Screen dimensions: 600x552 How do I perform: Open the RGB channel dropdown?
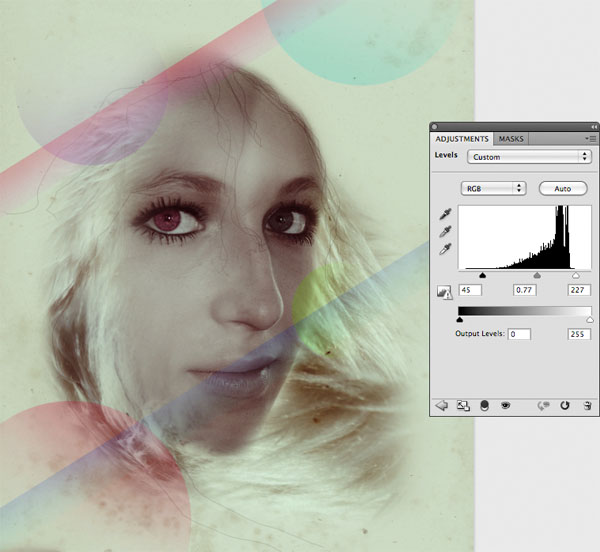click(x=493, y=189)
